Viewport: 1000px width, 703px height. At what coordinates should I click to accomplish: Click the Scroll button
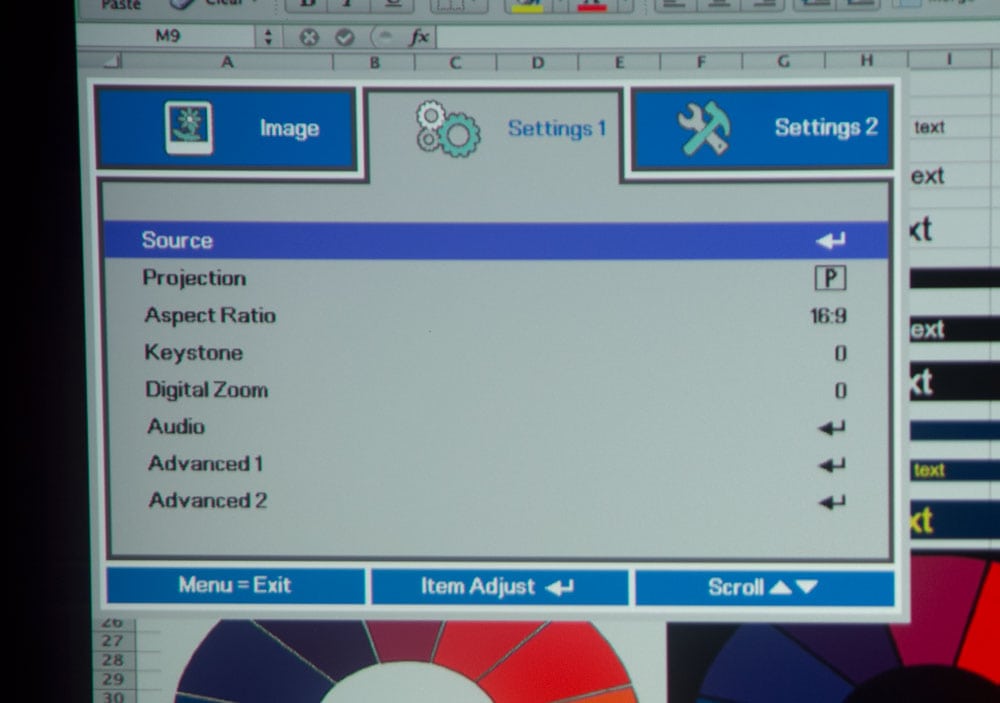pyautogui.click(x=764, y=587)
